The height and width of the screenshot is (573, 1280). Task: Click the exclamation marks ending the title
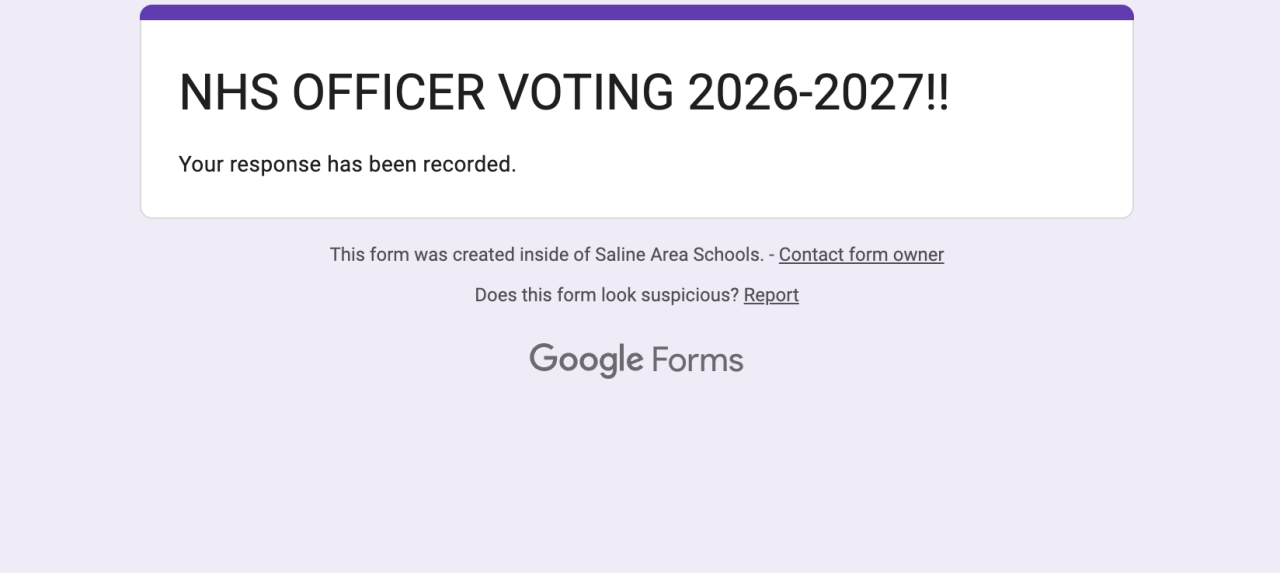938,93
